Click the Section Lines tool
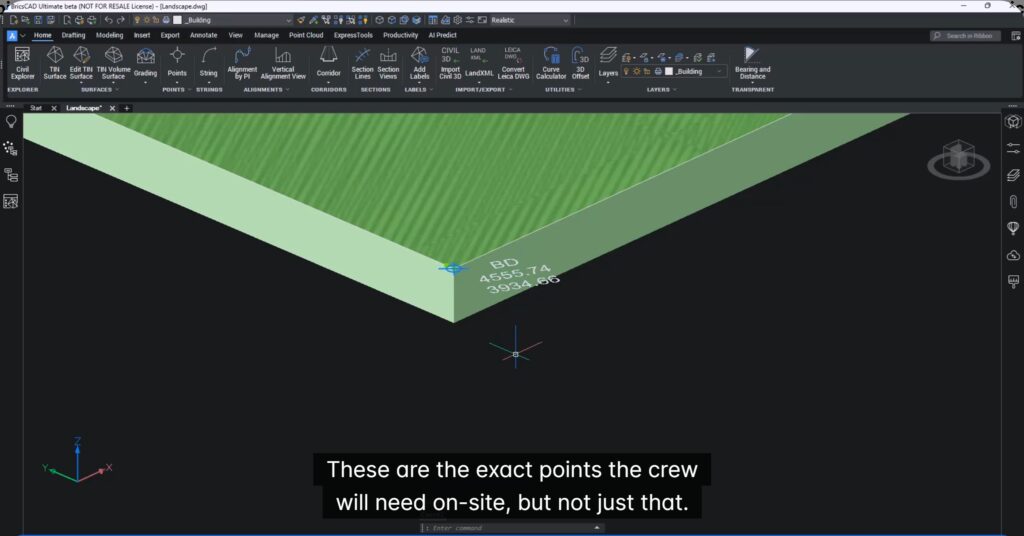The height and width of the screenshot is (536, 1024). coord(362,62)
